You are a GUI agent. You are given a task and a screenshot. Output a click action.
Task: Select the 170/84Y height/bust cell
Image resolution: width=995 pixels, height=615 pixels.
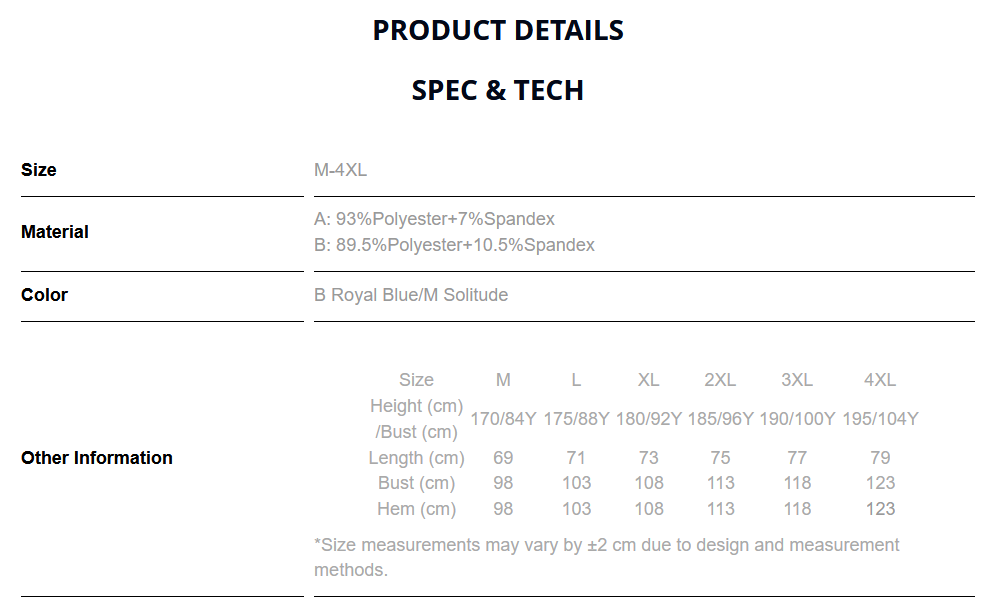(504, 419)
